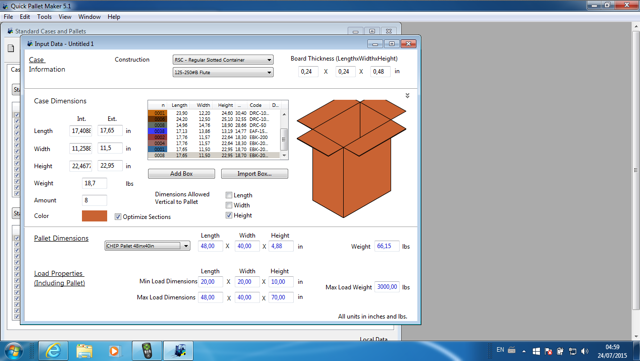The width and height of the screenshot is (640, 361).
Task: Open the Window menu
Action: 89,17
